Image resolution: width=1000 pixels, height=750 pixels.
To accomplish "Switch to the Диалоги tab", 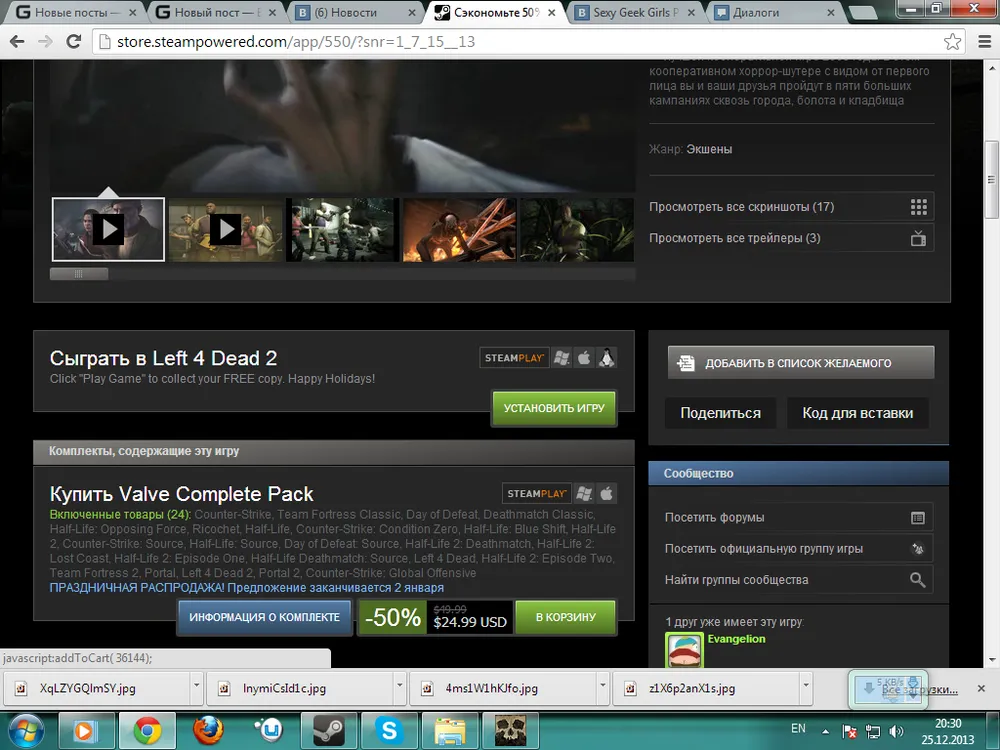I will pyautogui.click(x=773, y=12).
